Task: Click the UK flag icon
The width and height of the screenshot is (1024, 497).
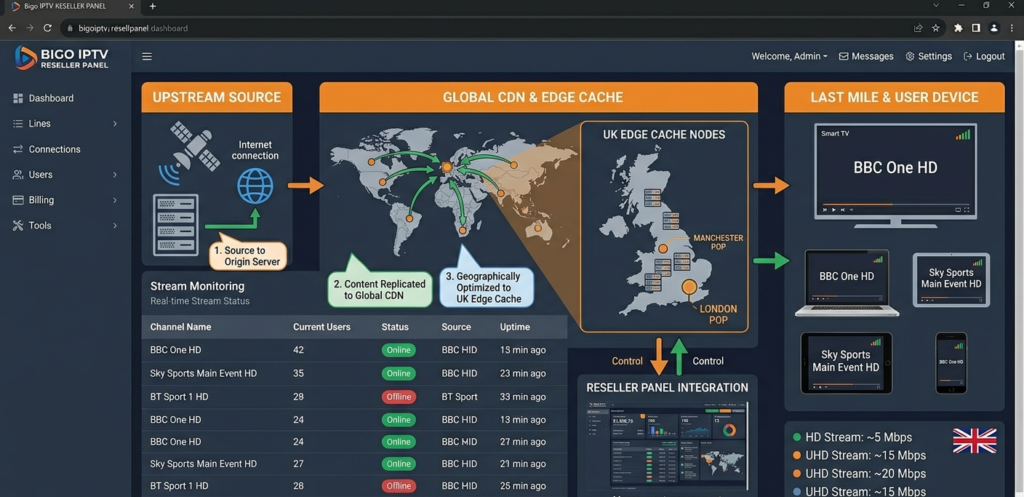Action: coord(974,441)
